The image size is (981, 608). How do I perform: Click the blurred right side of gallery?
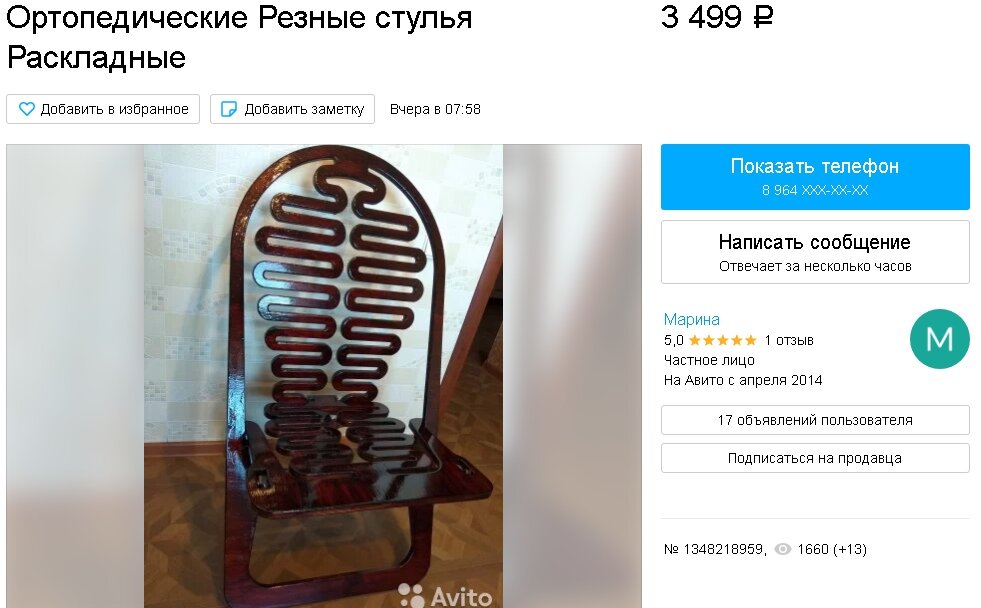click(x=572, y=376)
